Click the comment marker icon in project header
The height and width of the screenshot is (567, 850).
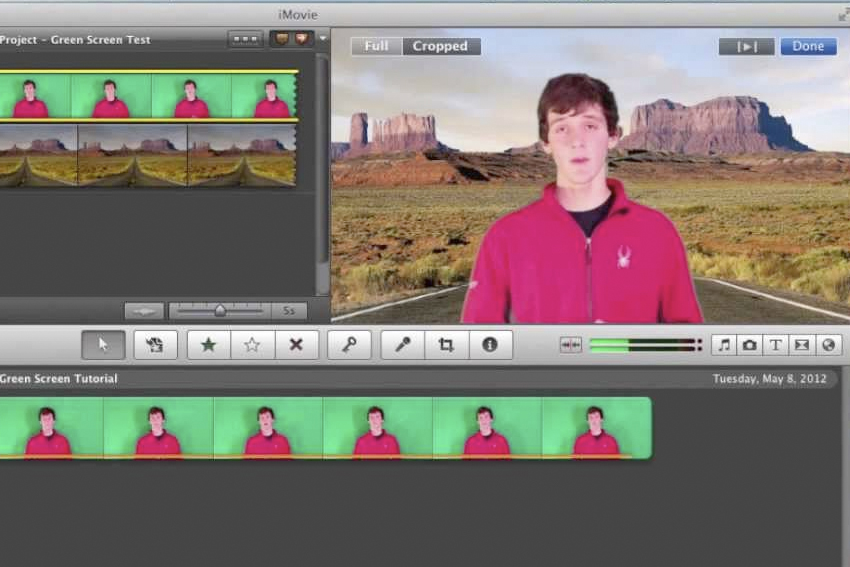point(281,39)
